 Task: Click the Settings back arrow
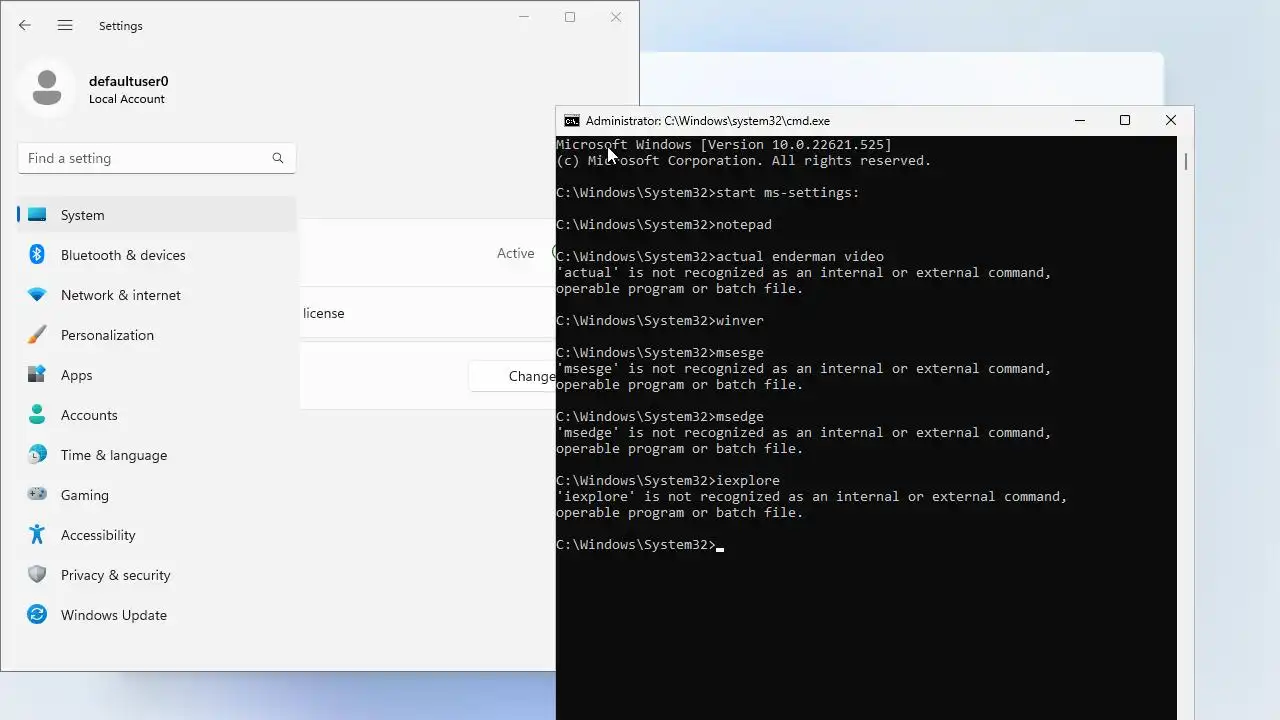coord(25,26)
